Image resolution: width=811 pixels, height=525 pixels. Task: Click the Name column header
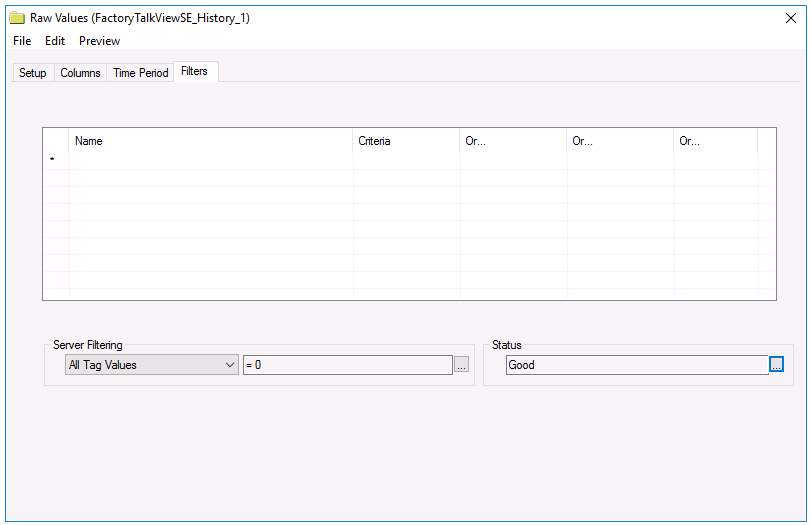click(x=211, y=141)
